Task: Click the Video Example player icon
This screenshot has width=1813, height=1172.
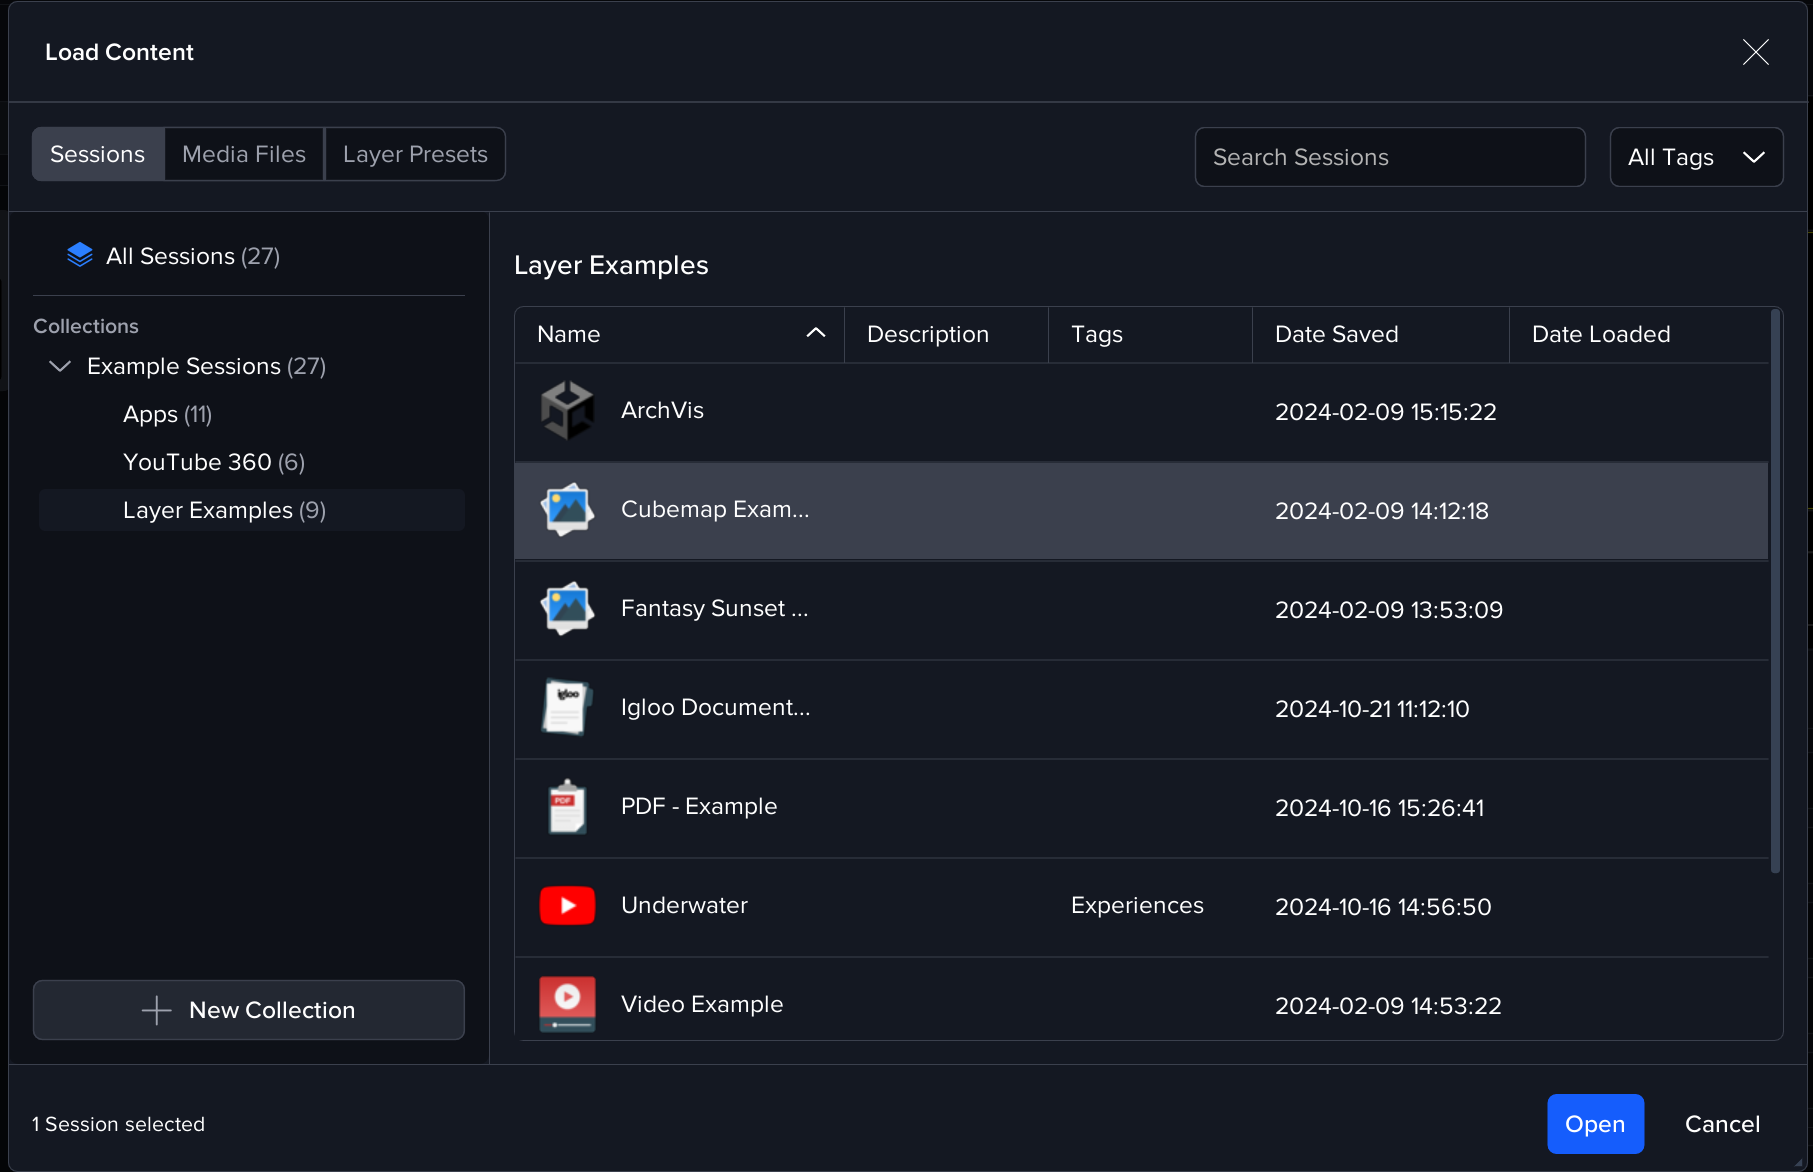Action: (x=567, y=1004)
